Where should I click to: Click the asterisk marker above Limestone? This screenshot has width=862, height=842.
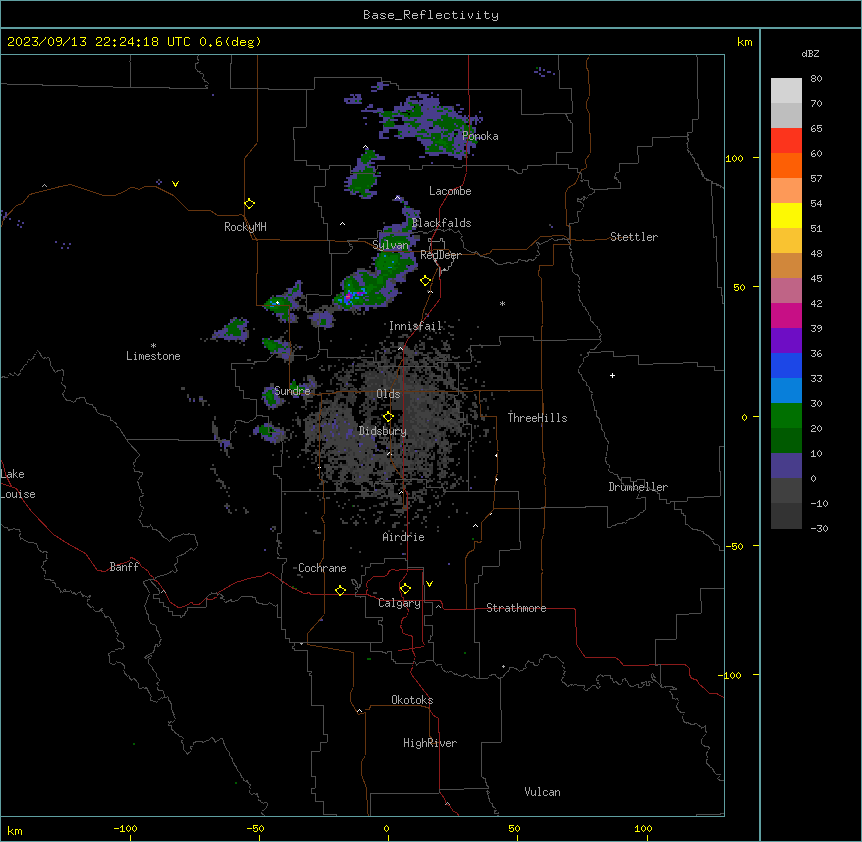(x=153, y=346)
